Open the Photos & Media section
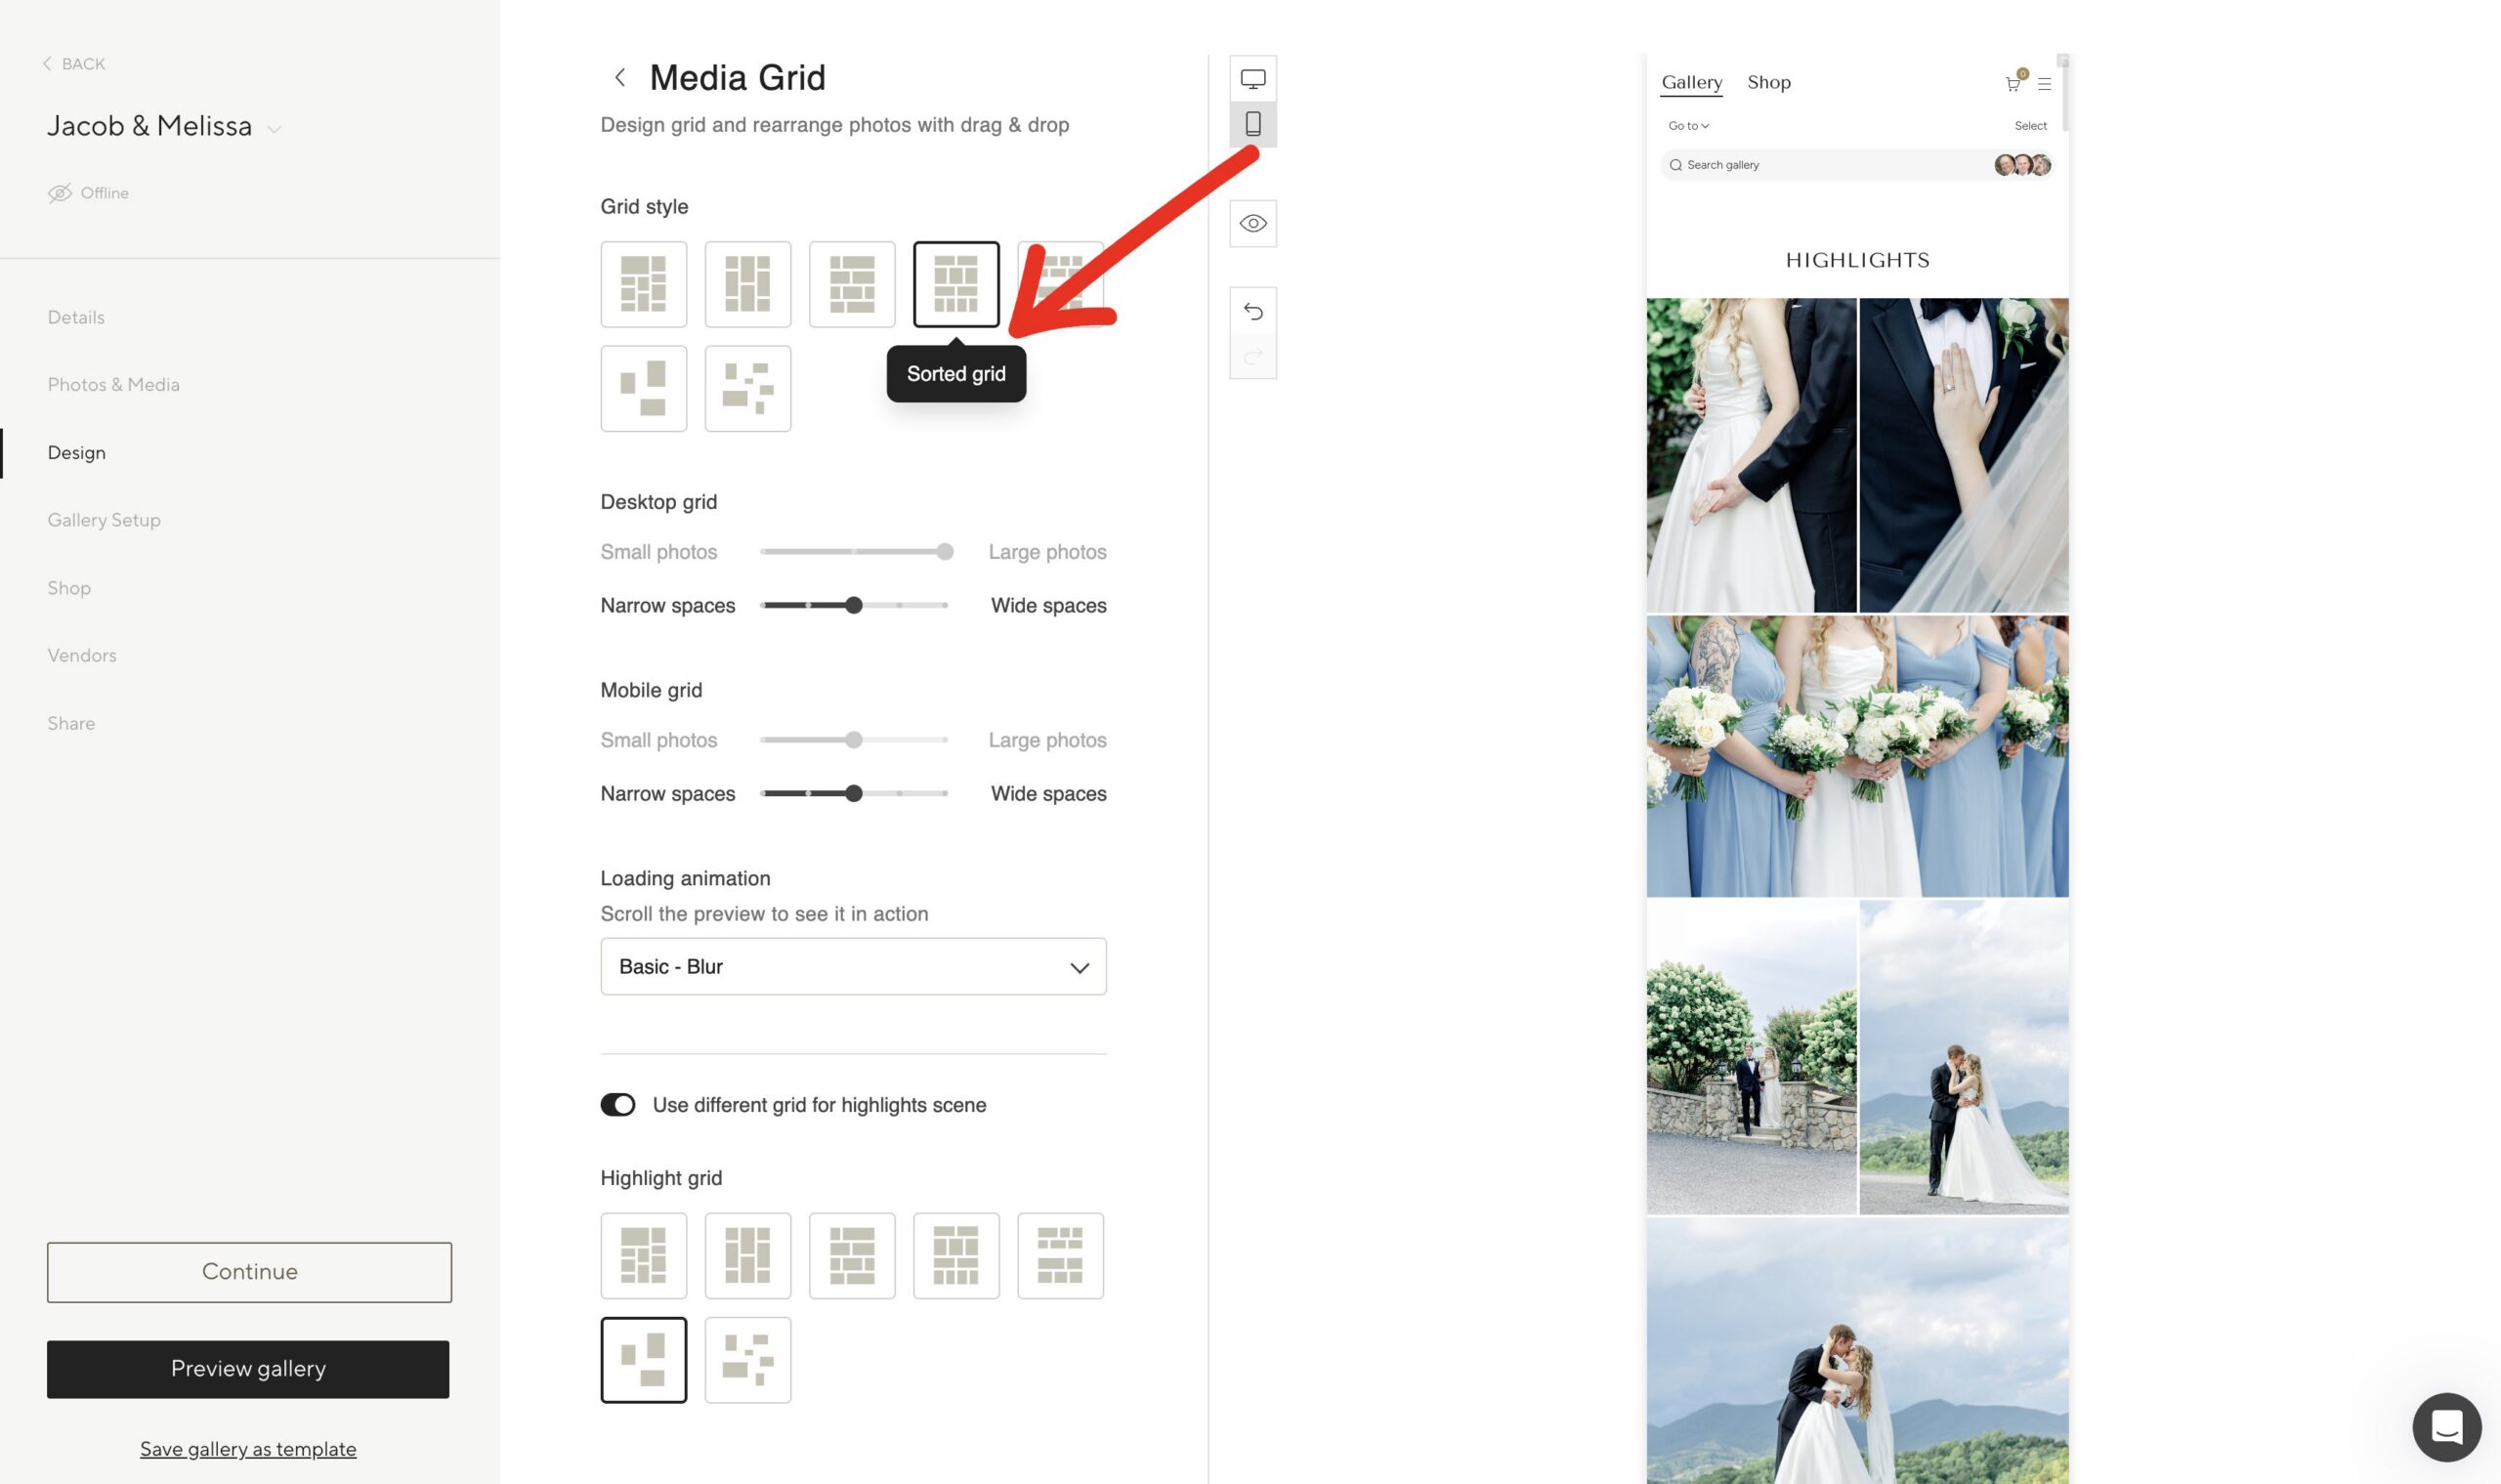Image resolution: width=2501 pixels, height=1484 pixels. 114,385
